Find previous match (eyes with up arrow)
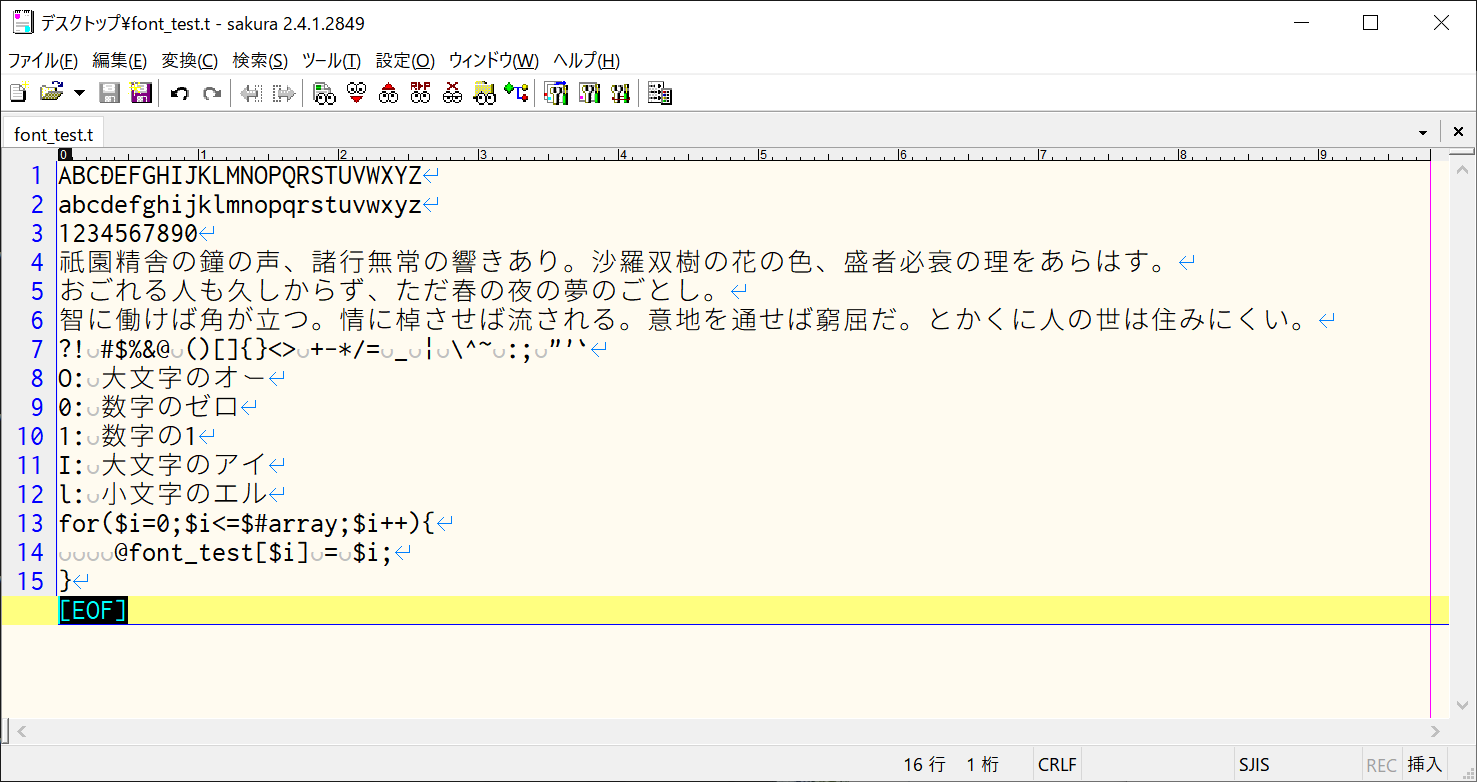This screenshot has width=1477, height=782. pyautogui.click(x=388, y=93)
